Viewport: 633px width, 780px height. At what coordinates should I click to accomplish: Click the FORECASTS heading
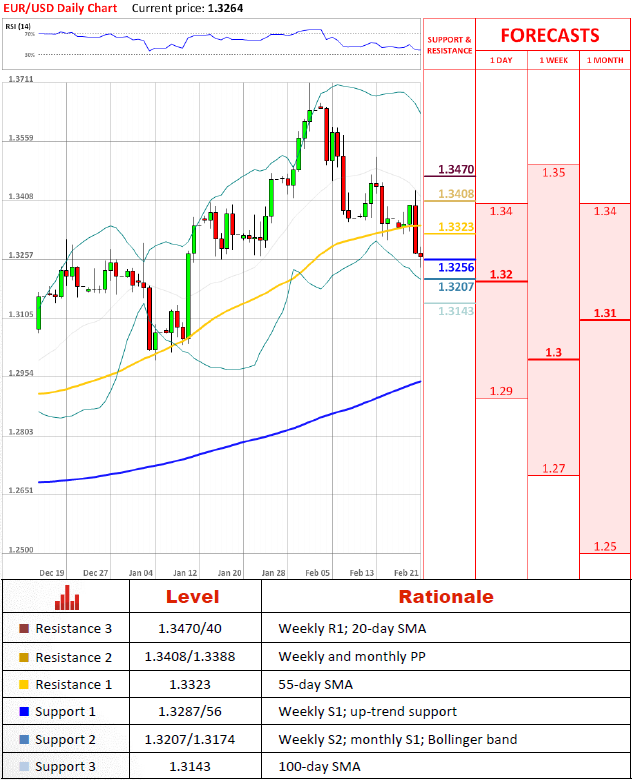(550, 35)
